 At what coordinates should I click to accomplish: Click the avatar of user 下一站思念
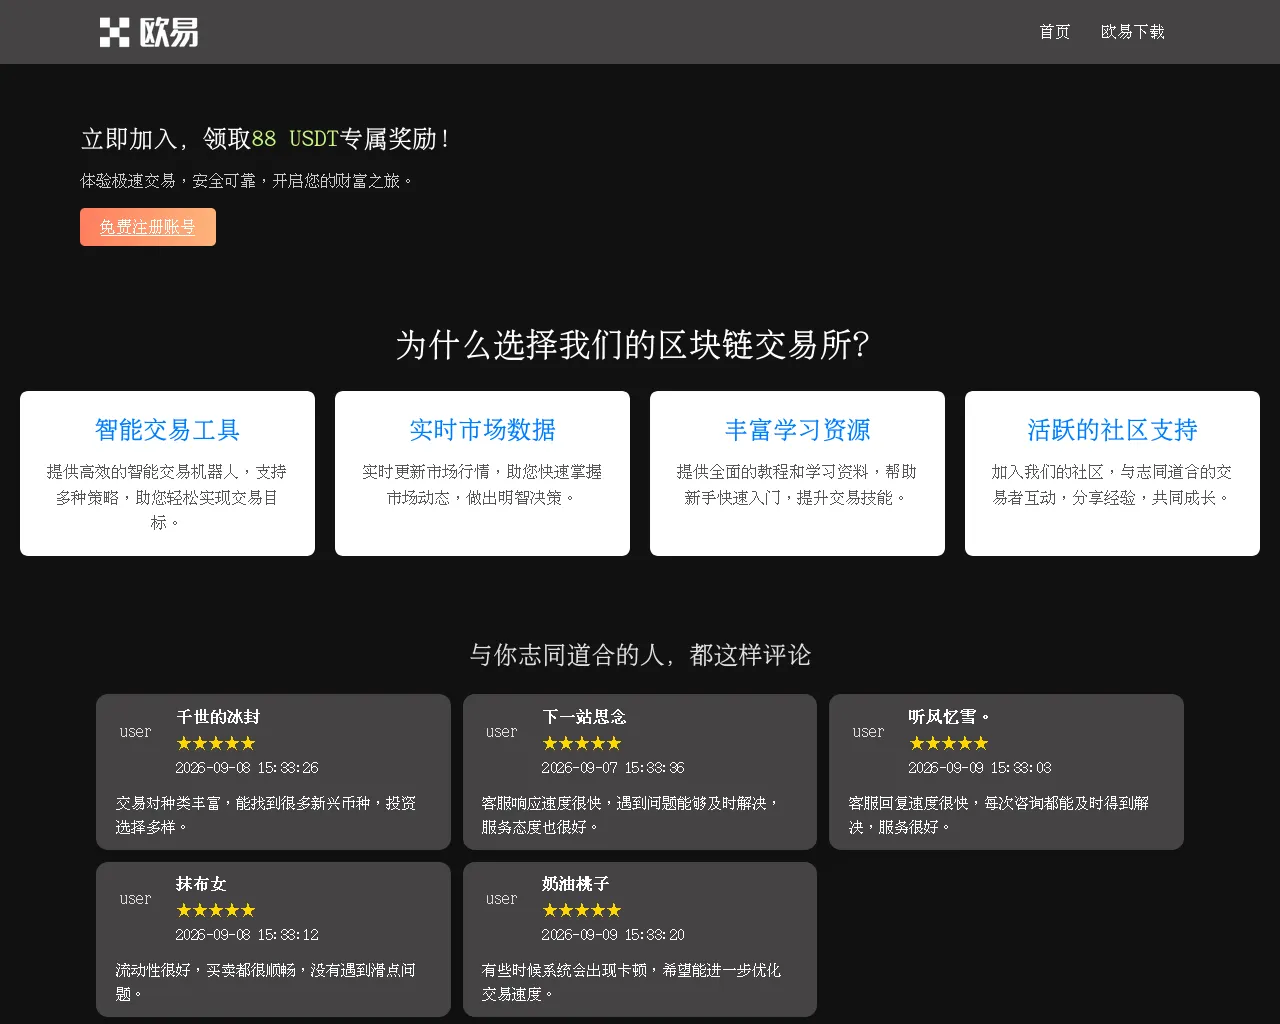(x=501, y=732)
